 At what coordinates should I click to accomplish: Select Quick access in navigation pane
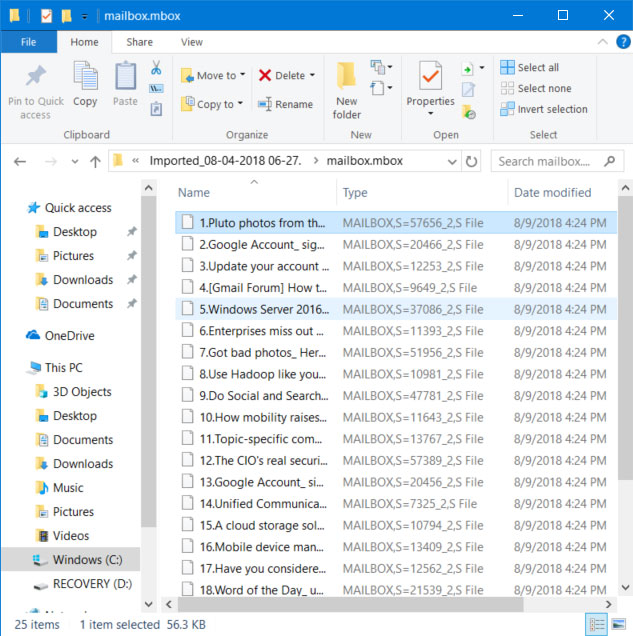69,208
